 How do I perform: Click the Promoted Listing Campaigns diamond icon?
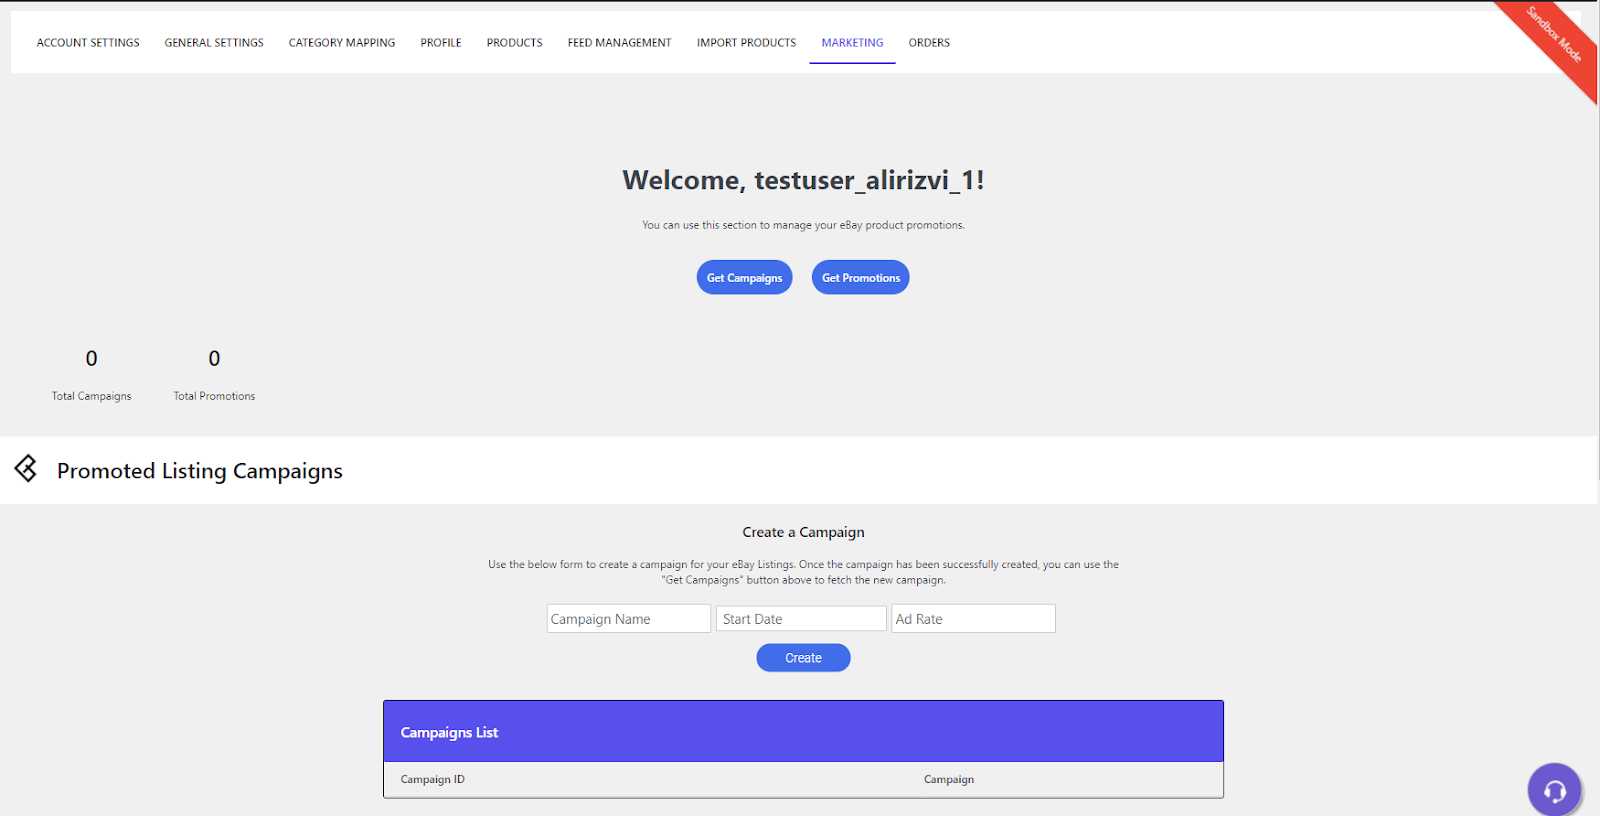tap(26, 468)
